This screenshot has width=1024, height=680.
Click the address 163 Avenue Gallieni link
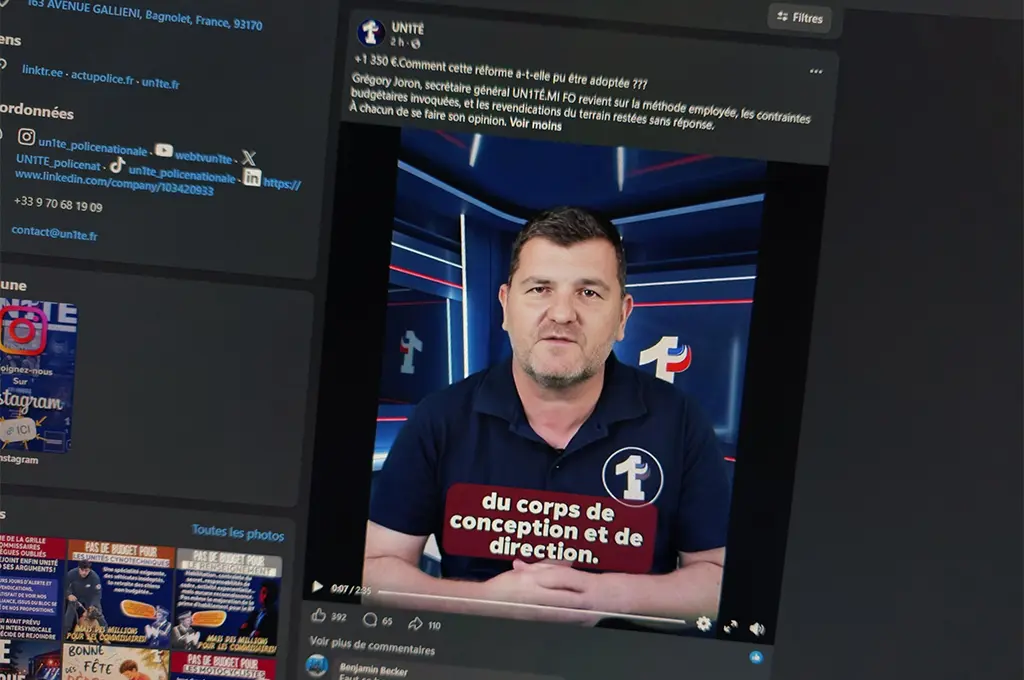click(144, 14)
